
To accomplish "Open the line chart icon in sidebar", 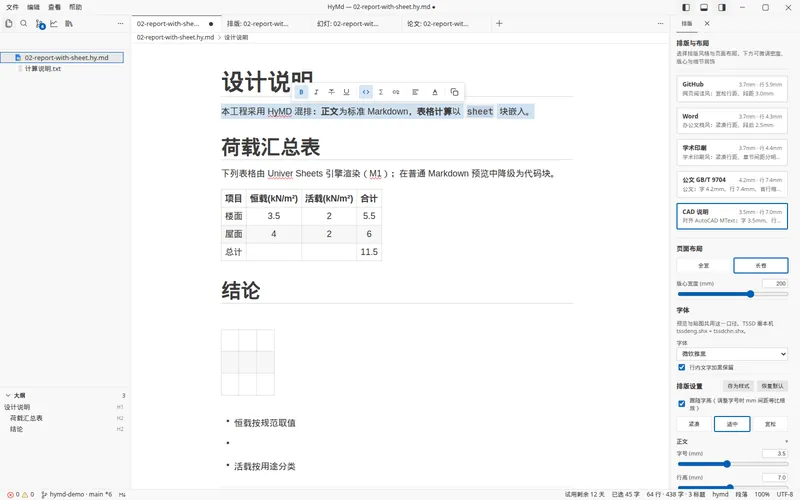I will [54, 23].
